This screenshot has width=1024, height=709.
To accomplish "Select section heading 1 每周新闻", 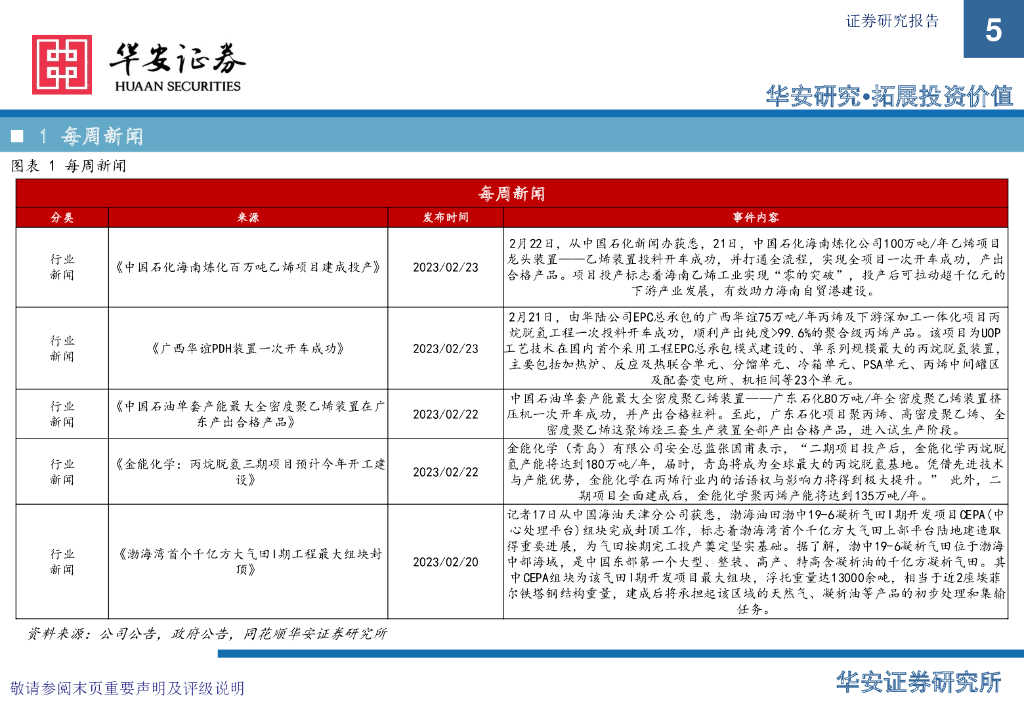I will click(91, 136).
